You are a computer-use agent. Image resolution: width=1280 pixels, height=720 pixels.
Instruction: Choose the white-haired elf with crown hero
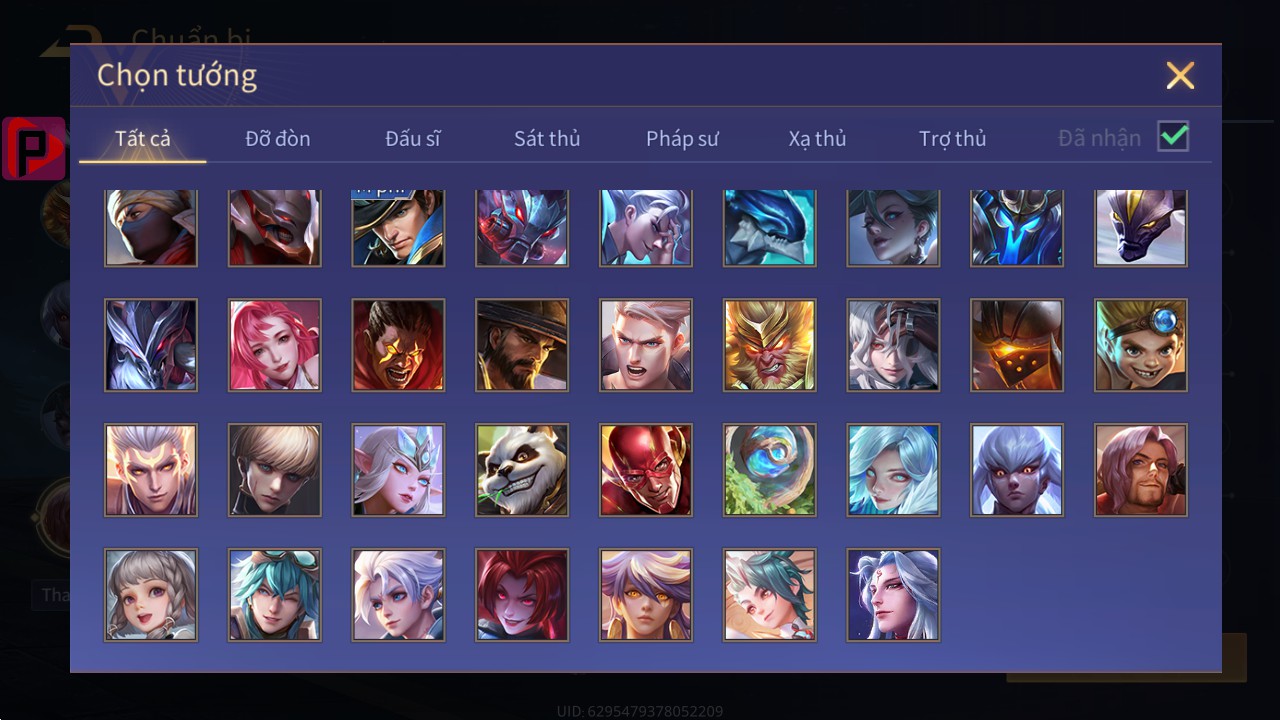398,470
